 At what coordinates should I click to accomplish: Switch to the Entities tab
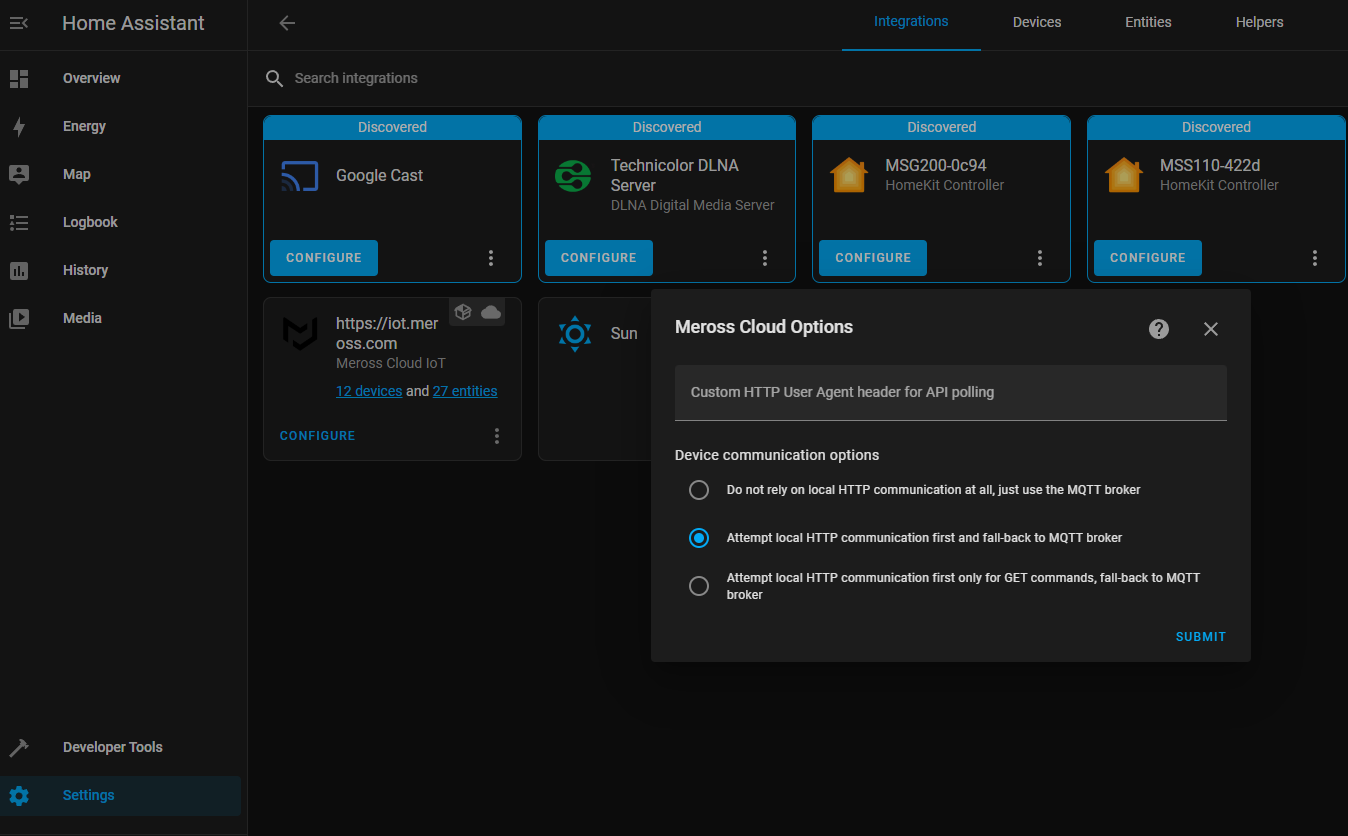(1148, 22)
